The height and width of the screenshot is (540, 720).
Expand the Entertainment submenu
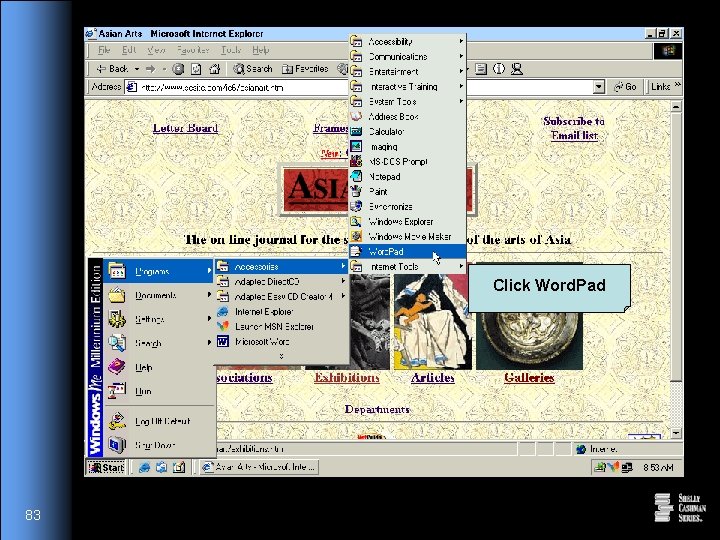click(408, 72)
